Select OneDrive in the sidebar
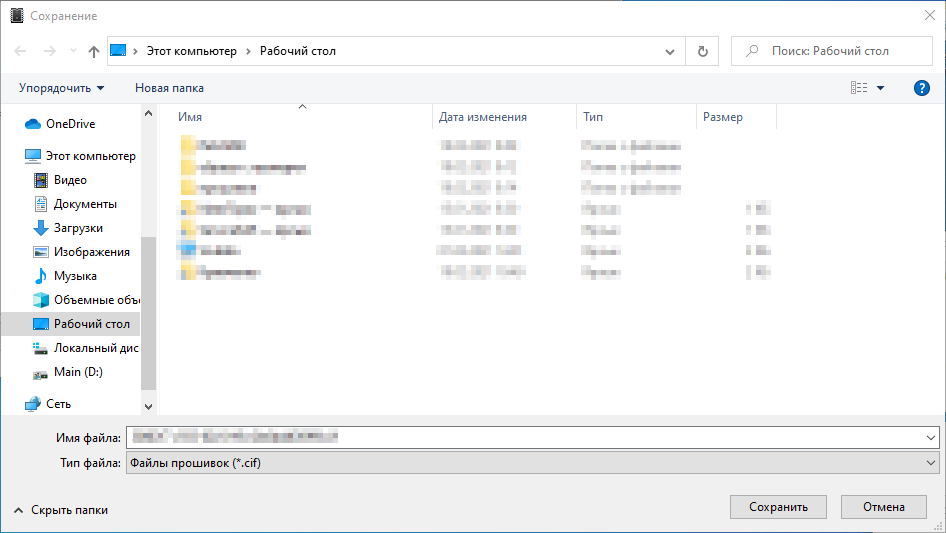Viewport: 946px width, 533px height. pos(70,124)
